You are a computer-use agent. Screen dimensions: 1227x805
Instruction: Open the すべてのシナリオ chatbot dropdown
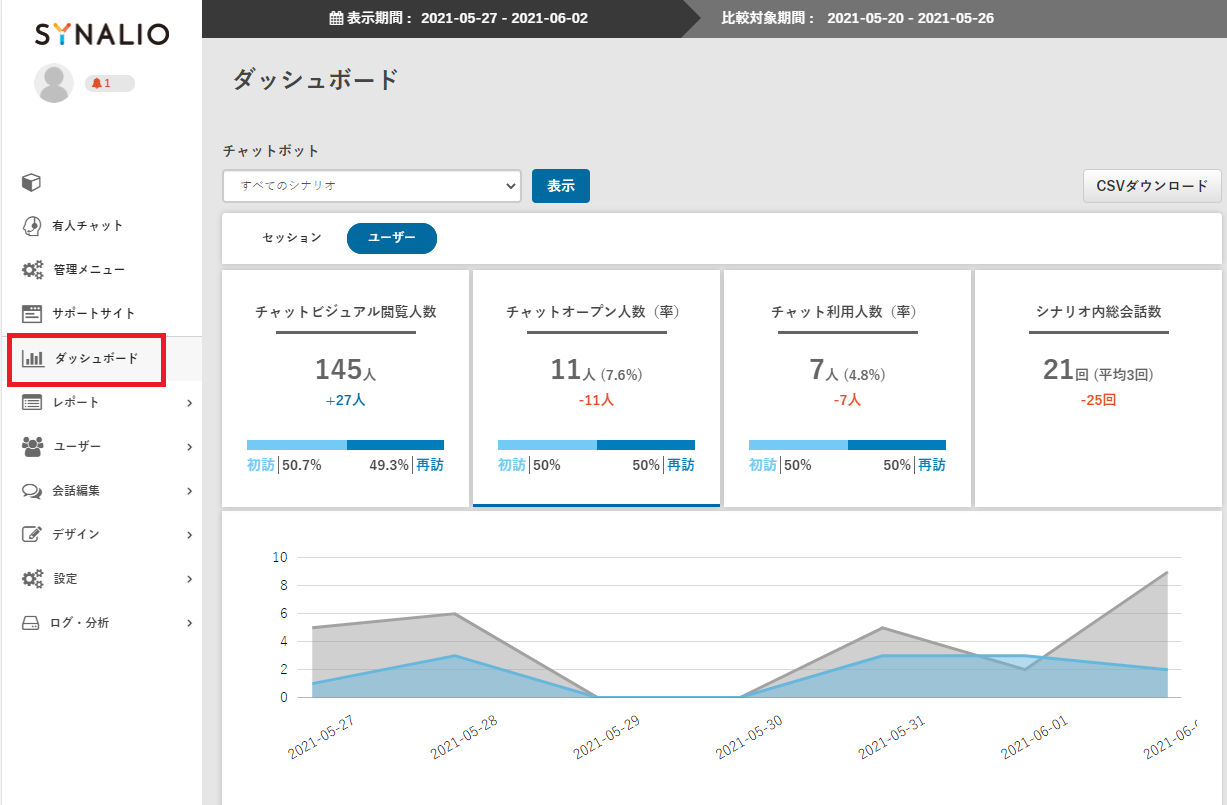coord(372,186)
